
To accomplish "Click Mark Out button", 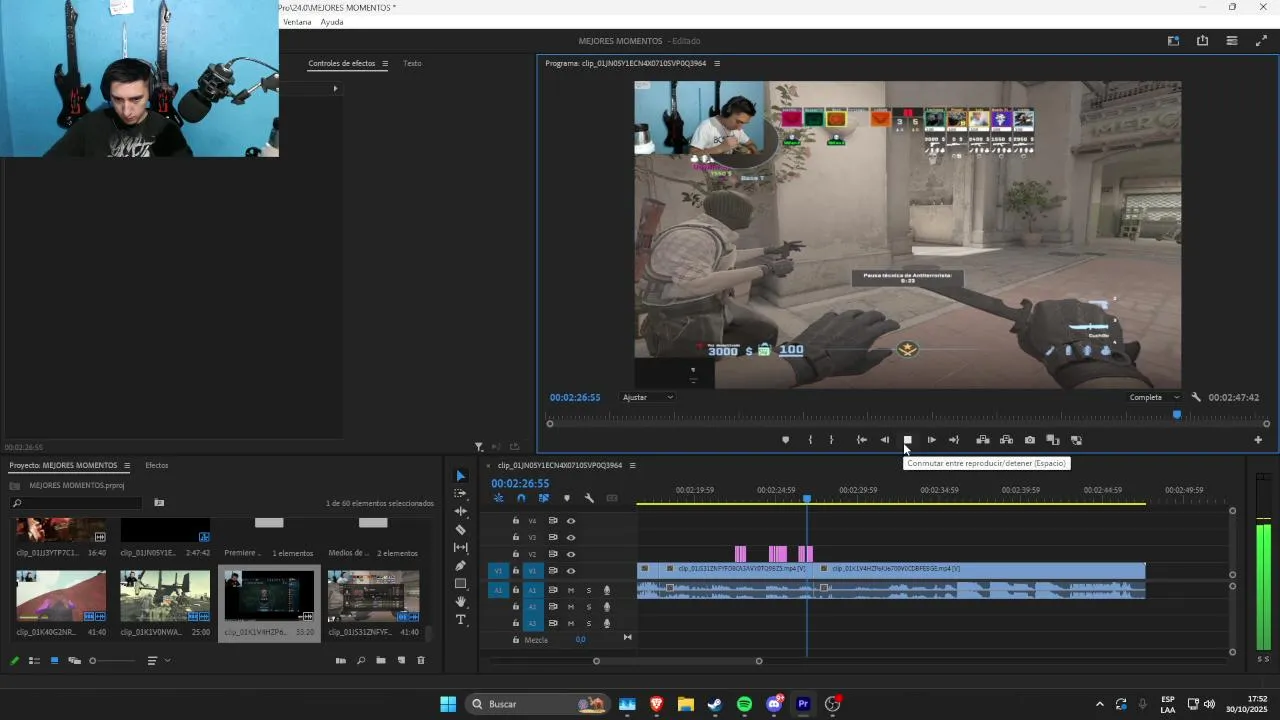I will 831,440.
